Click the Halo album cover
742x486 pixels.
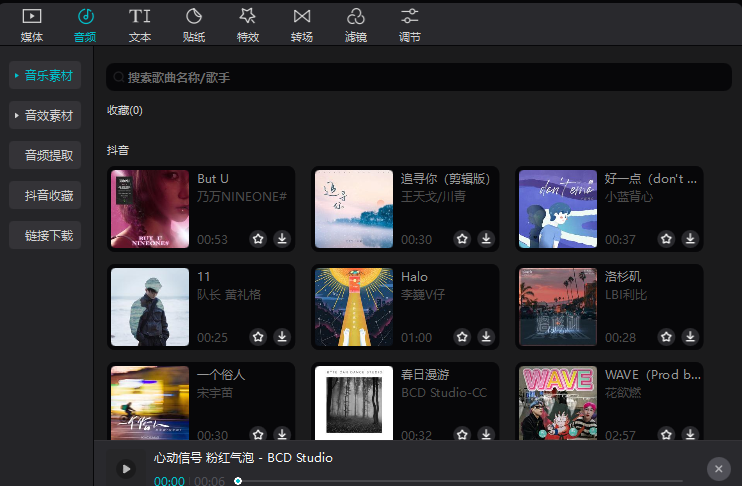[354, 307]
